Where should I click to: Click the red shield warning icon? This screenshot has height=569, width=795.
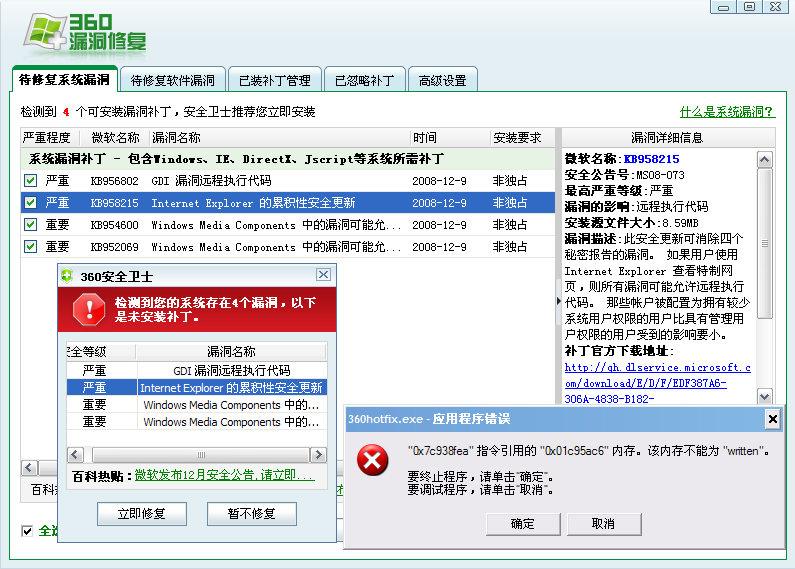(89, 309)
